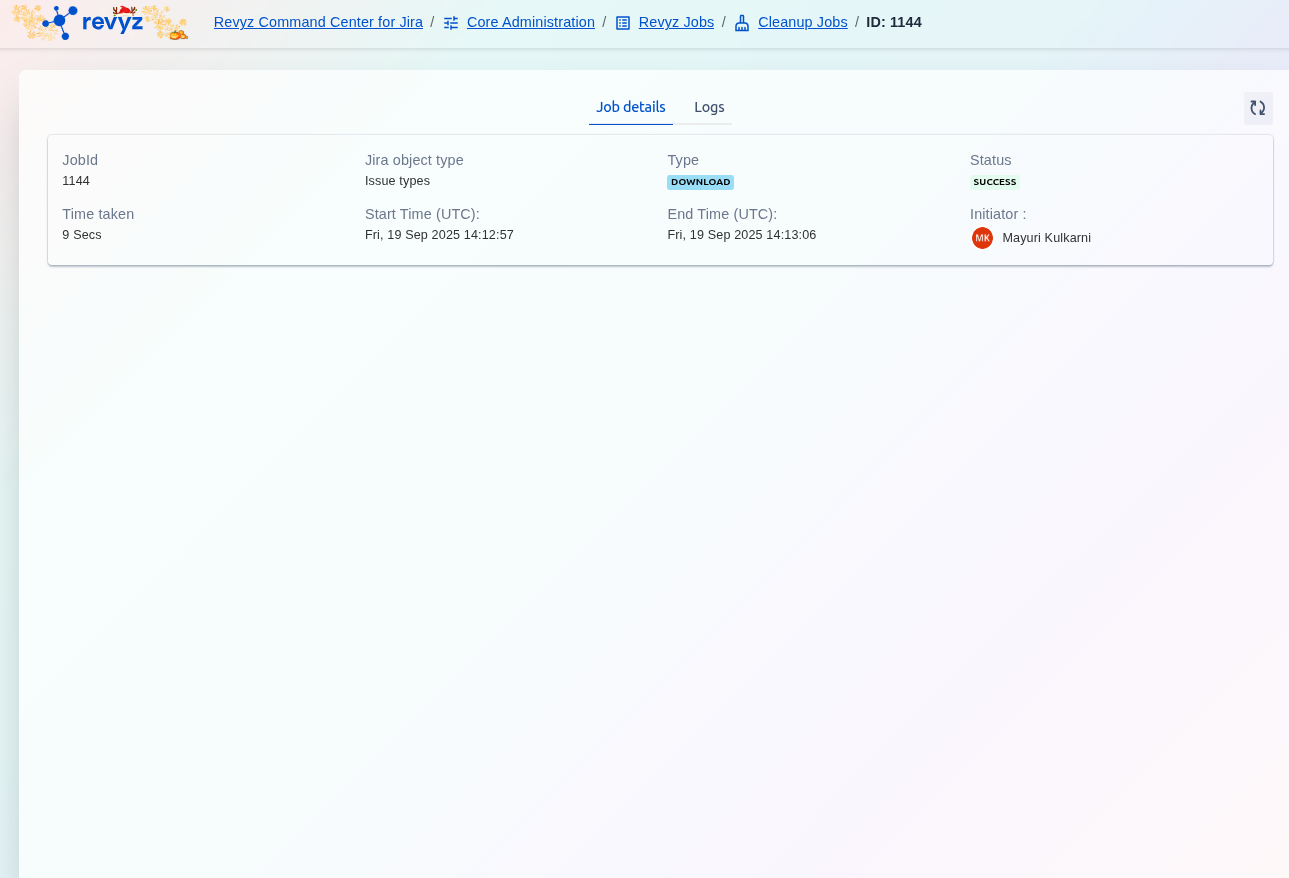The width and height of the screenshot is (1289, 878).
Task: Click the JobId value 1144
Action: click(x=76, y=181)
